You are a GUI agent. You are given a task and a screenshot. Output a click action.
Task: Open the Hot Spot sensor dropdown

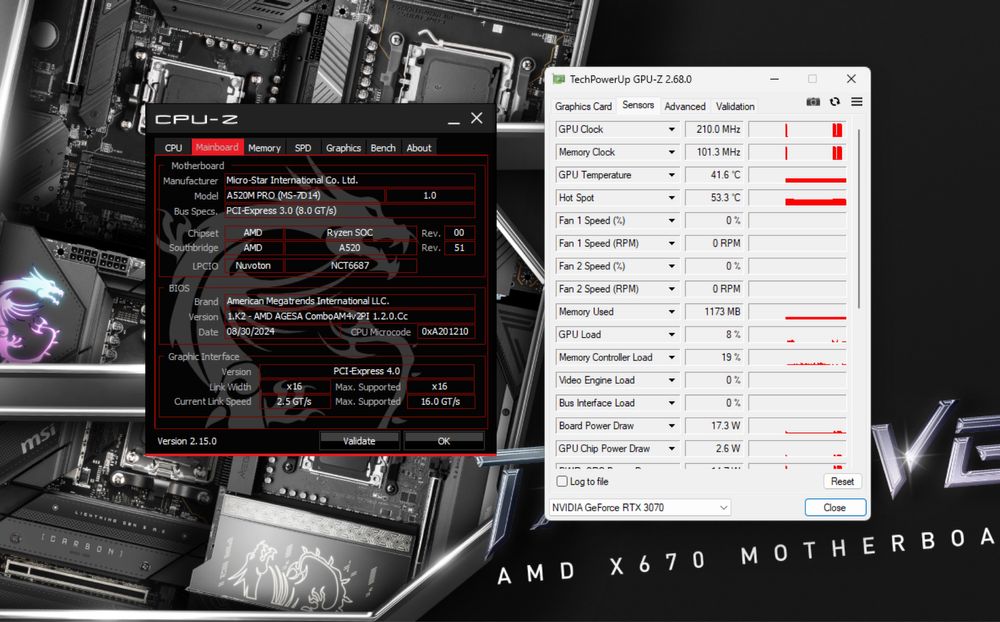click(x=672, y=198)
